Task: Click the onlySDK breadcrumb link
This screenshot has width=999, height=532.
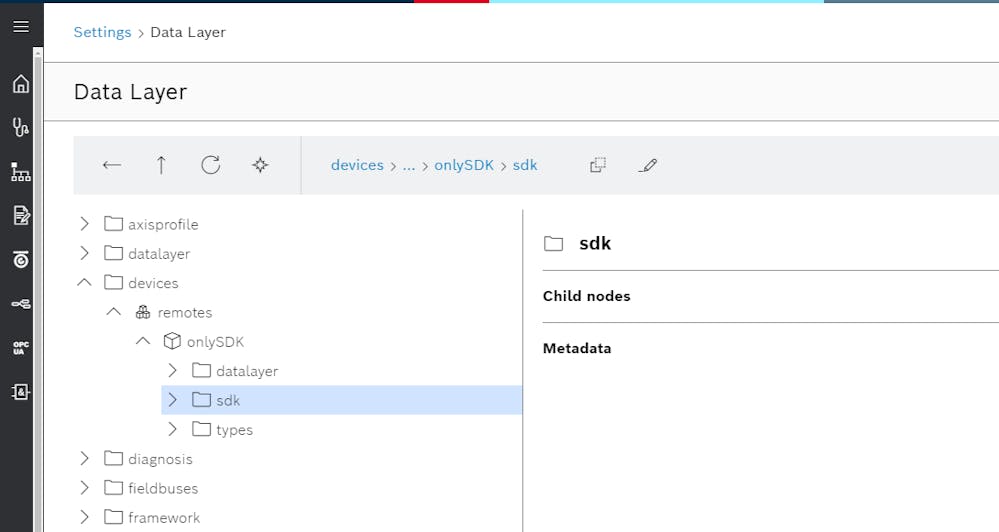Action: click(464, 165)
